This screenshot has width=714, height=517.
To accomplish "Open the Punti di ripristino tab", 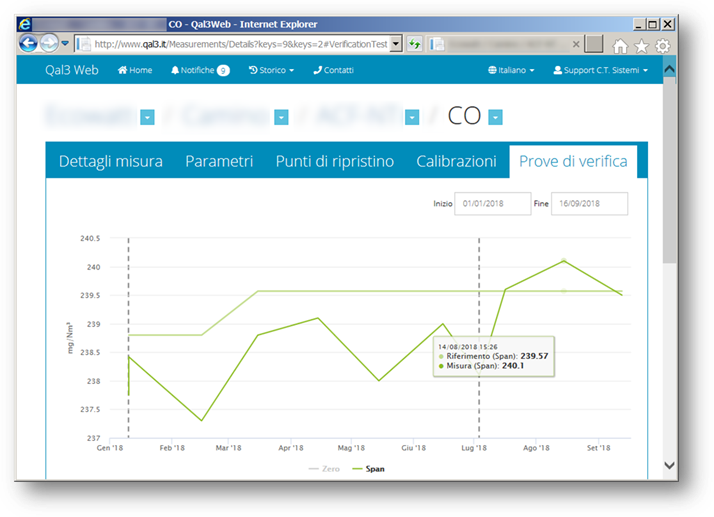I will click(x=334, y=161).
